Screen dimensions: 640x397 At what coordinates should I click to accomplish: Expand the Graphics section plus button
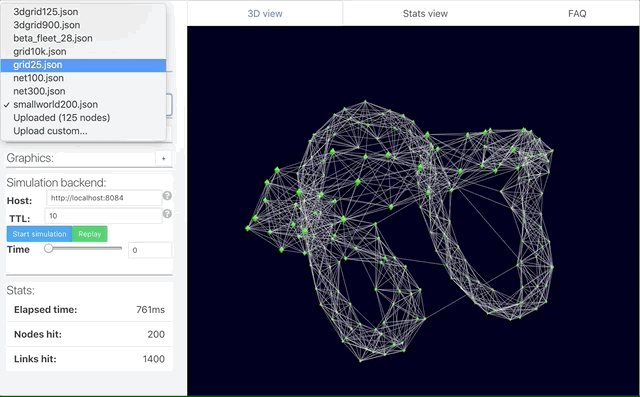click(163, 158)
